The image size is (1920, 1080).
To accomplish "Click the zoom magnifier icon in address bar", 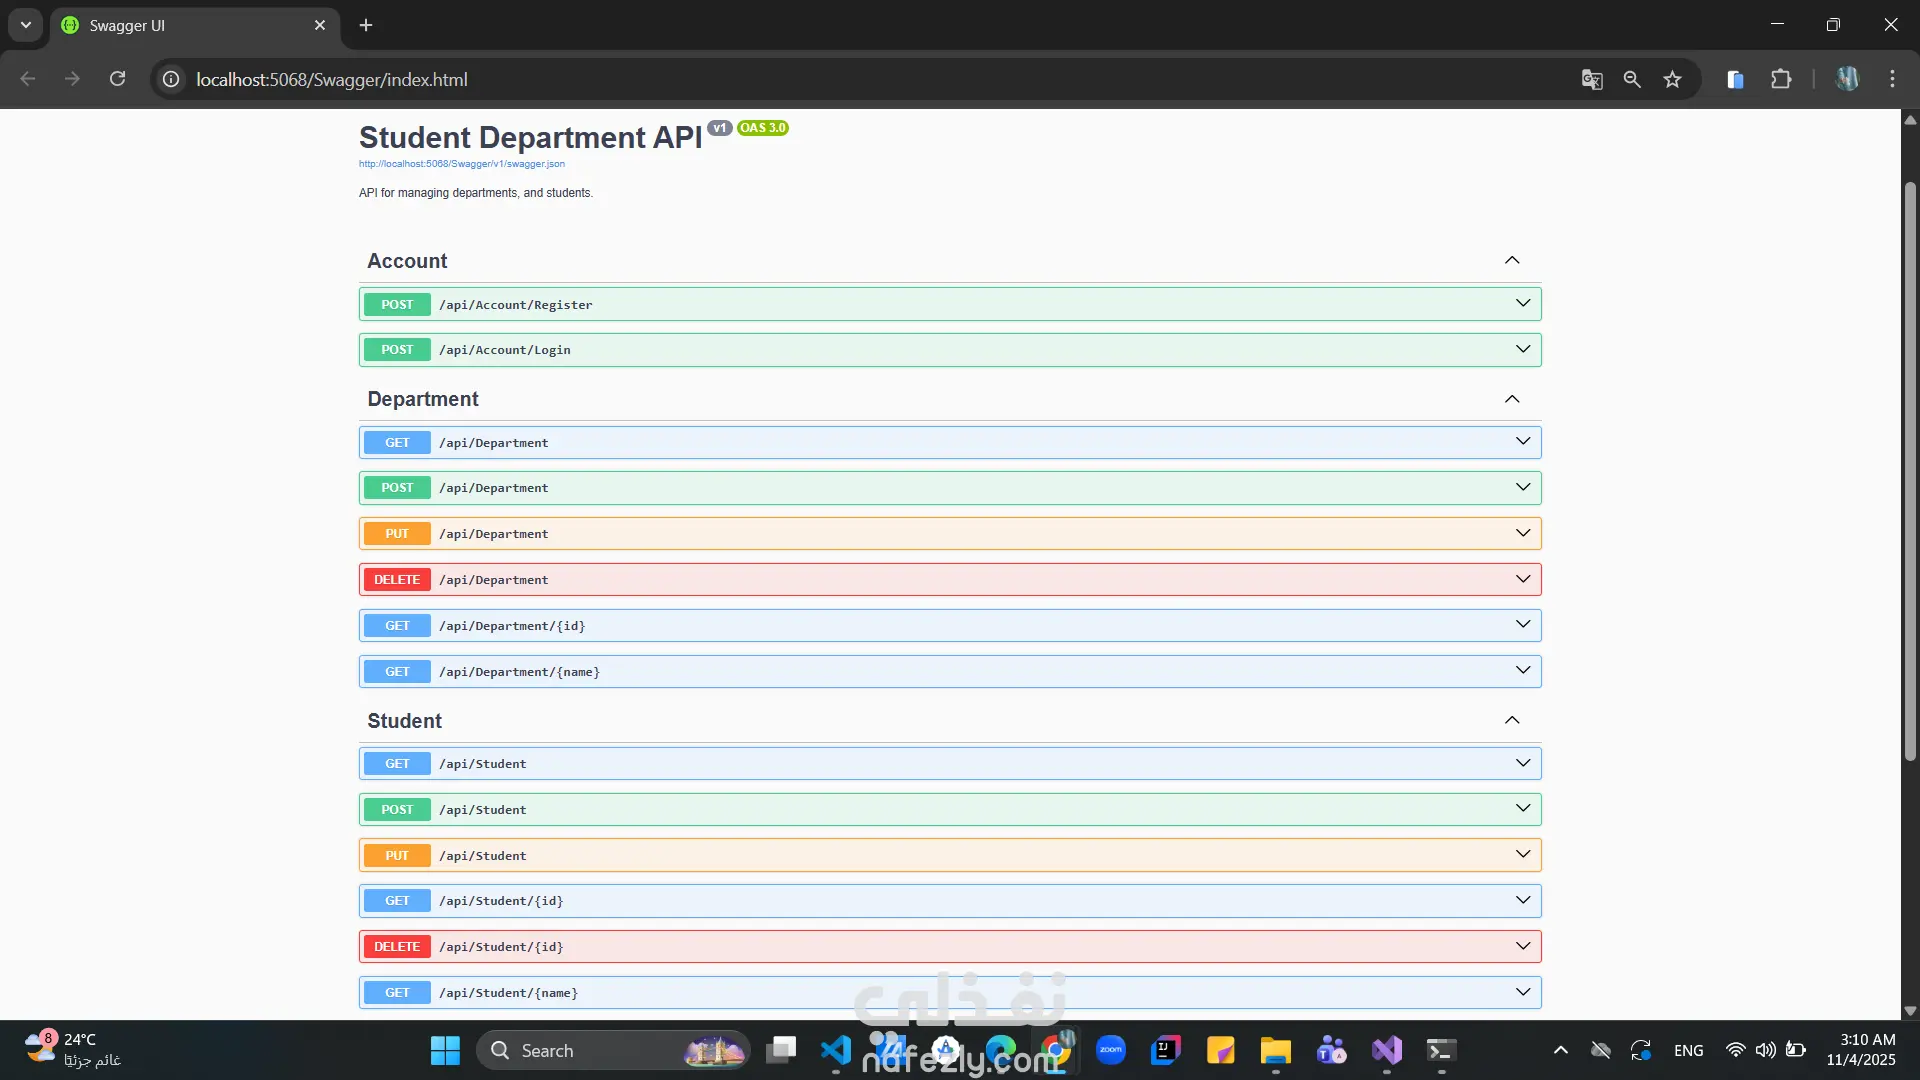I will (1632, 79).
